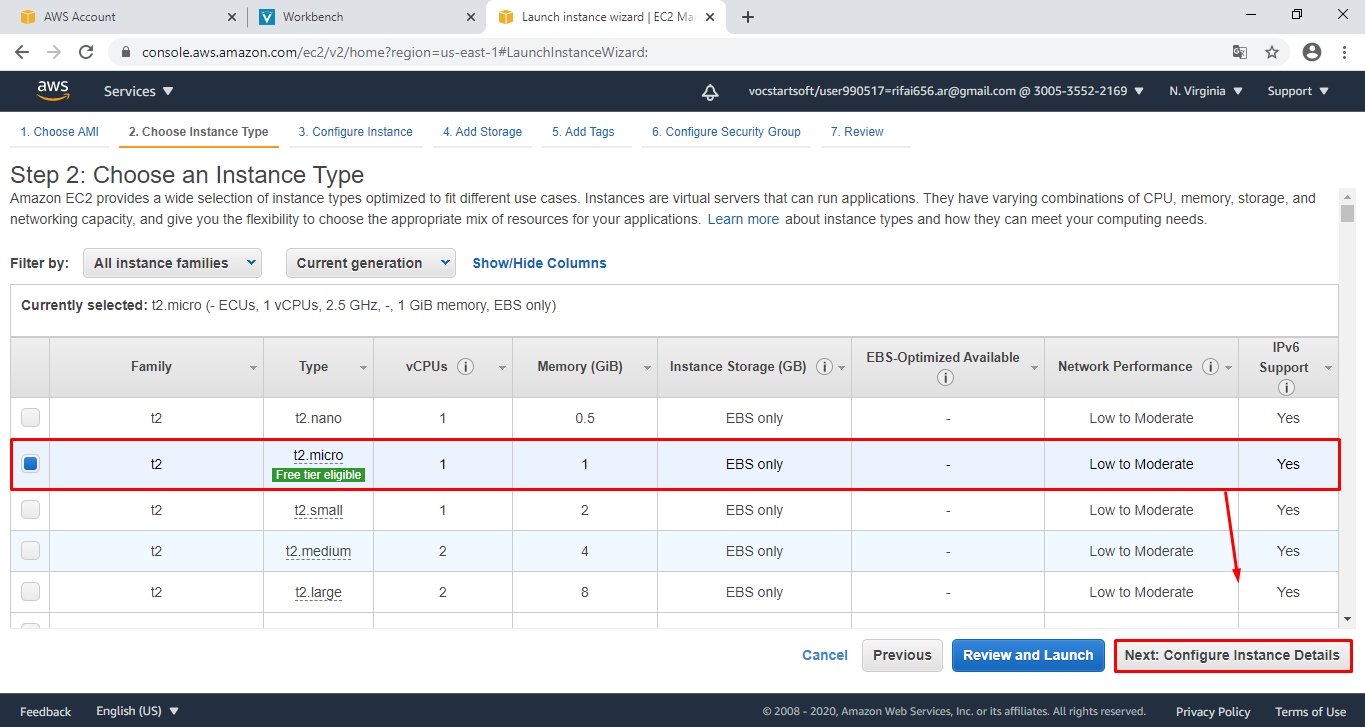Open the N. Virginia region dropdown
This screenshot has height=727, width=1365.
pyautogui.click(x=1206, y=91)
